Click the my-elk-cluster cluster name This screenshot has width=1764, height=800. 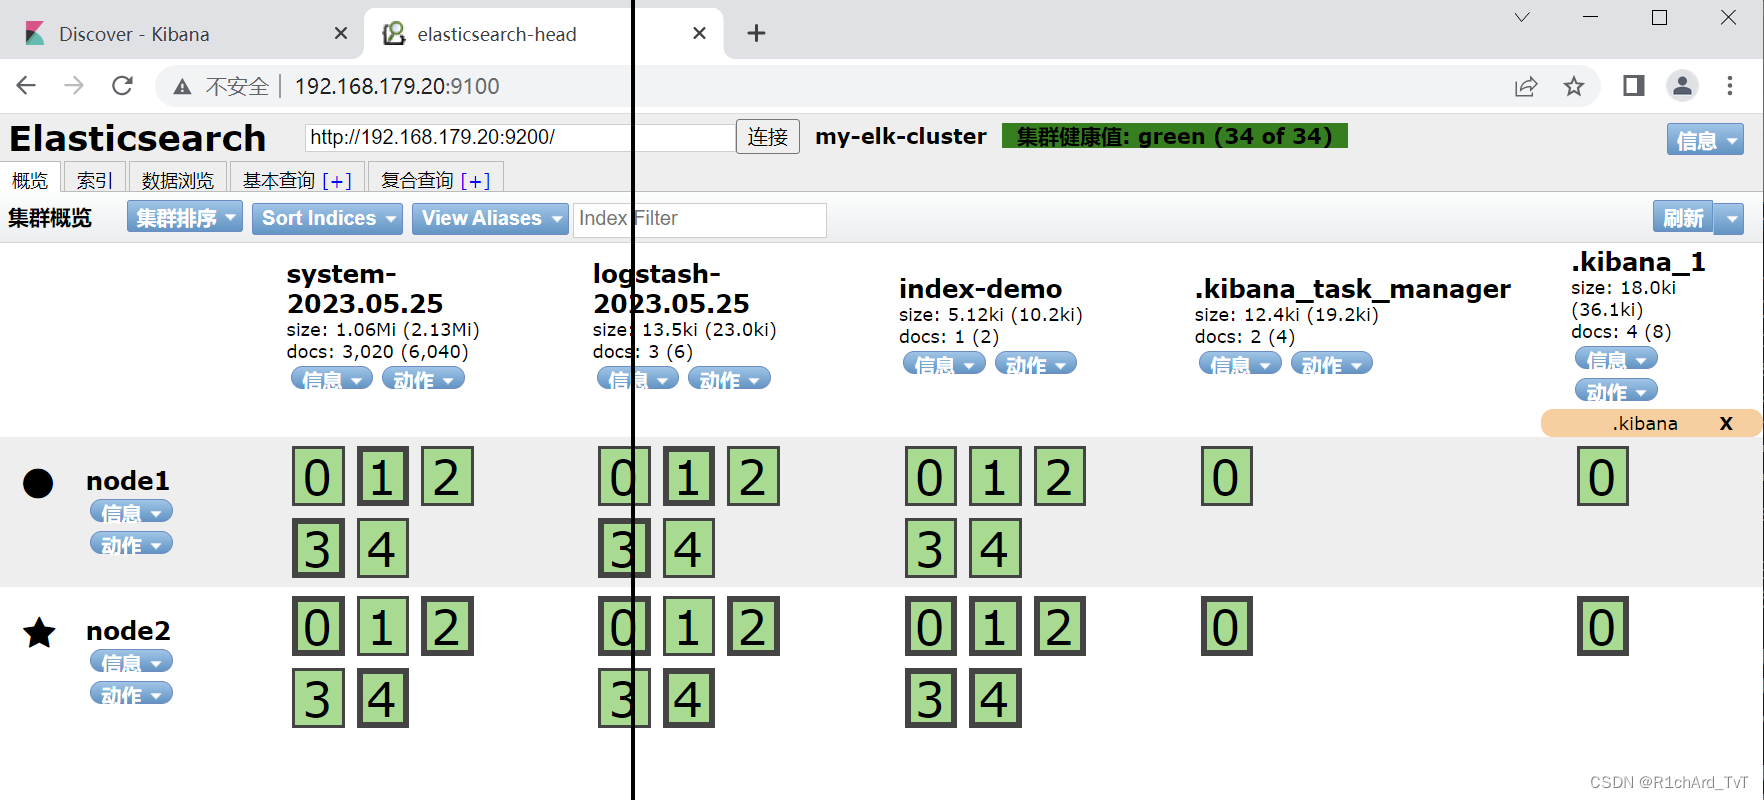click(x=901, y=137)
